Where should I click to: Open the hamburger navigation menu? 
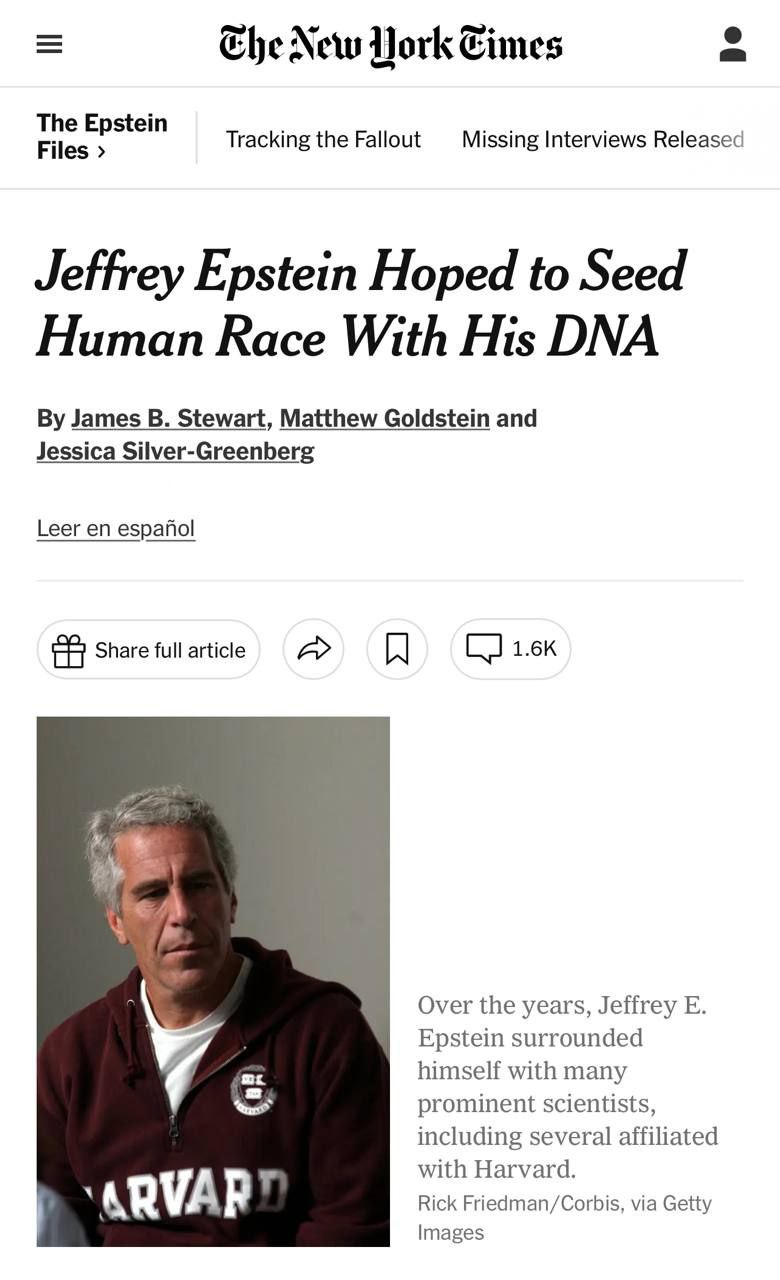point(49,45)
